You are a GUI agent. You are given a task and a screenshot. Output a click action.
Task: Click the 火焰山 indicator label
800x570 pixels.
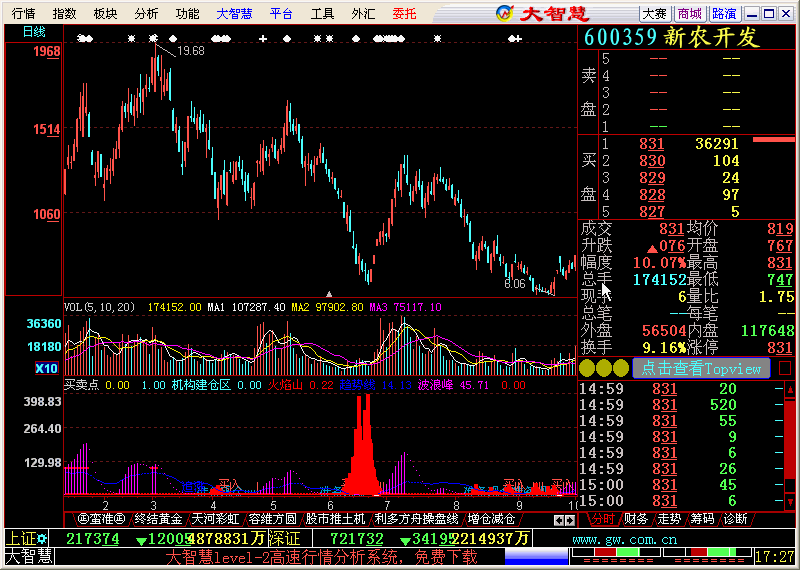click(x=285, y=385)
